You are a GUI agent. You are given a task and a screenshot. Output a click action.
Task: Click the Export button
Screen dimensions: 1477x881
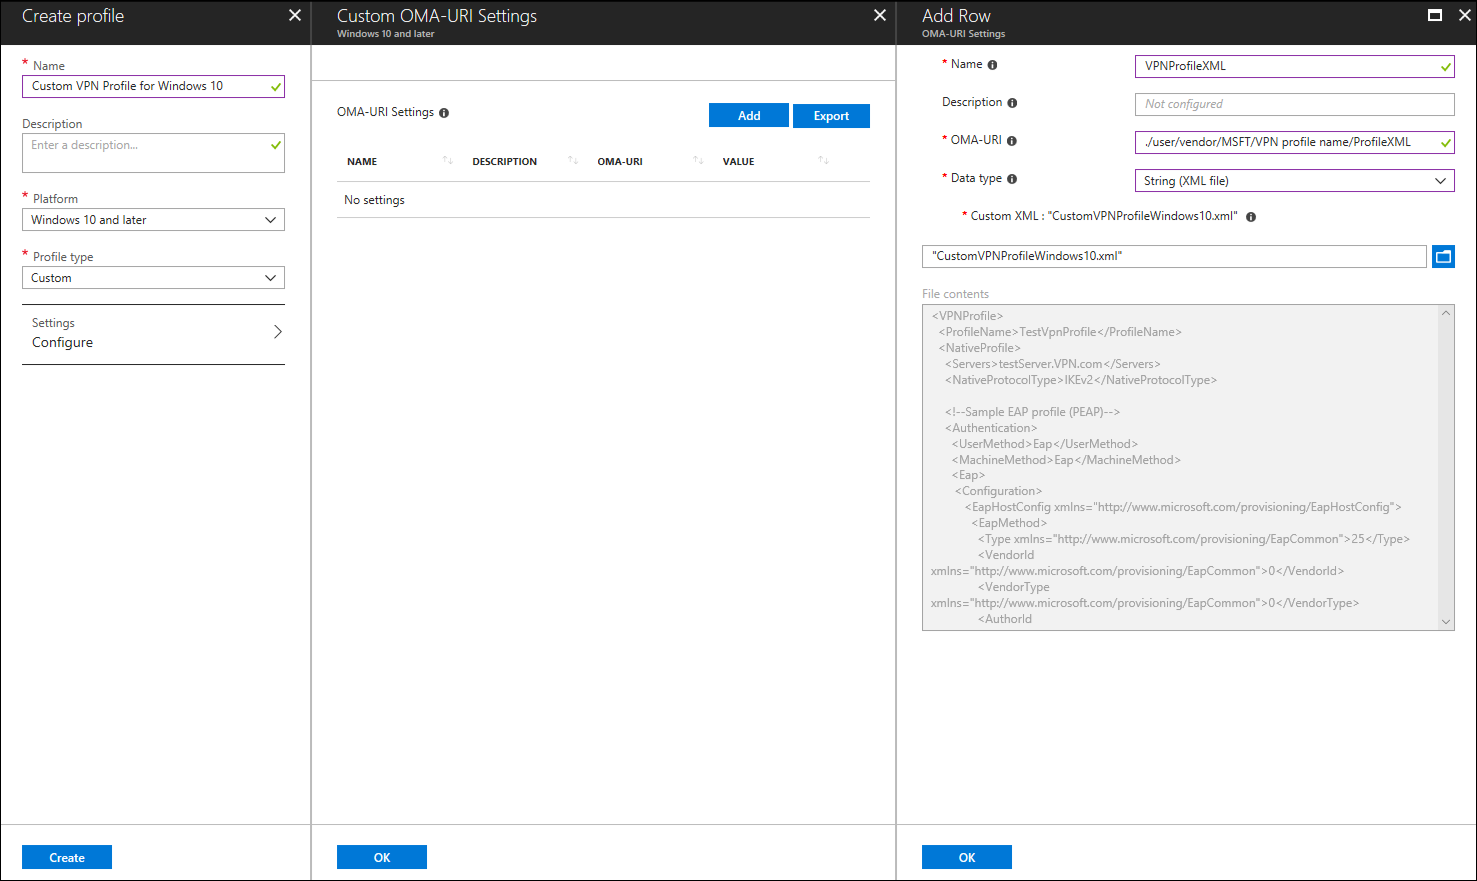tap(831, 116)
